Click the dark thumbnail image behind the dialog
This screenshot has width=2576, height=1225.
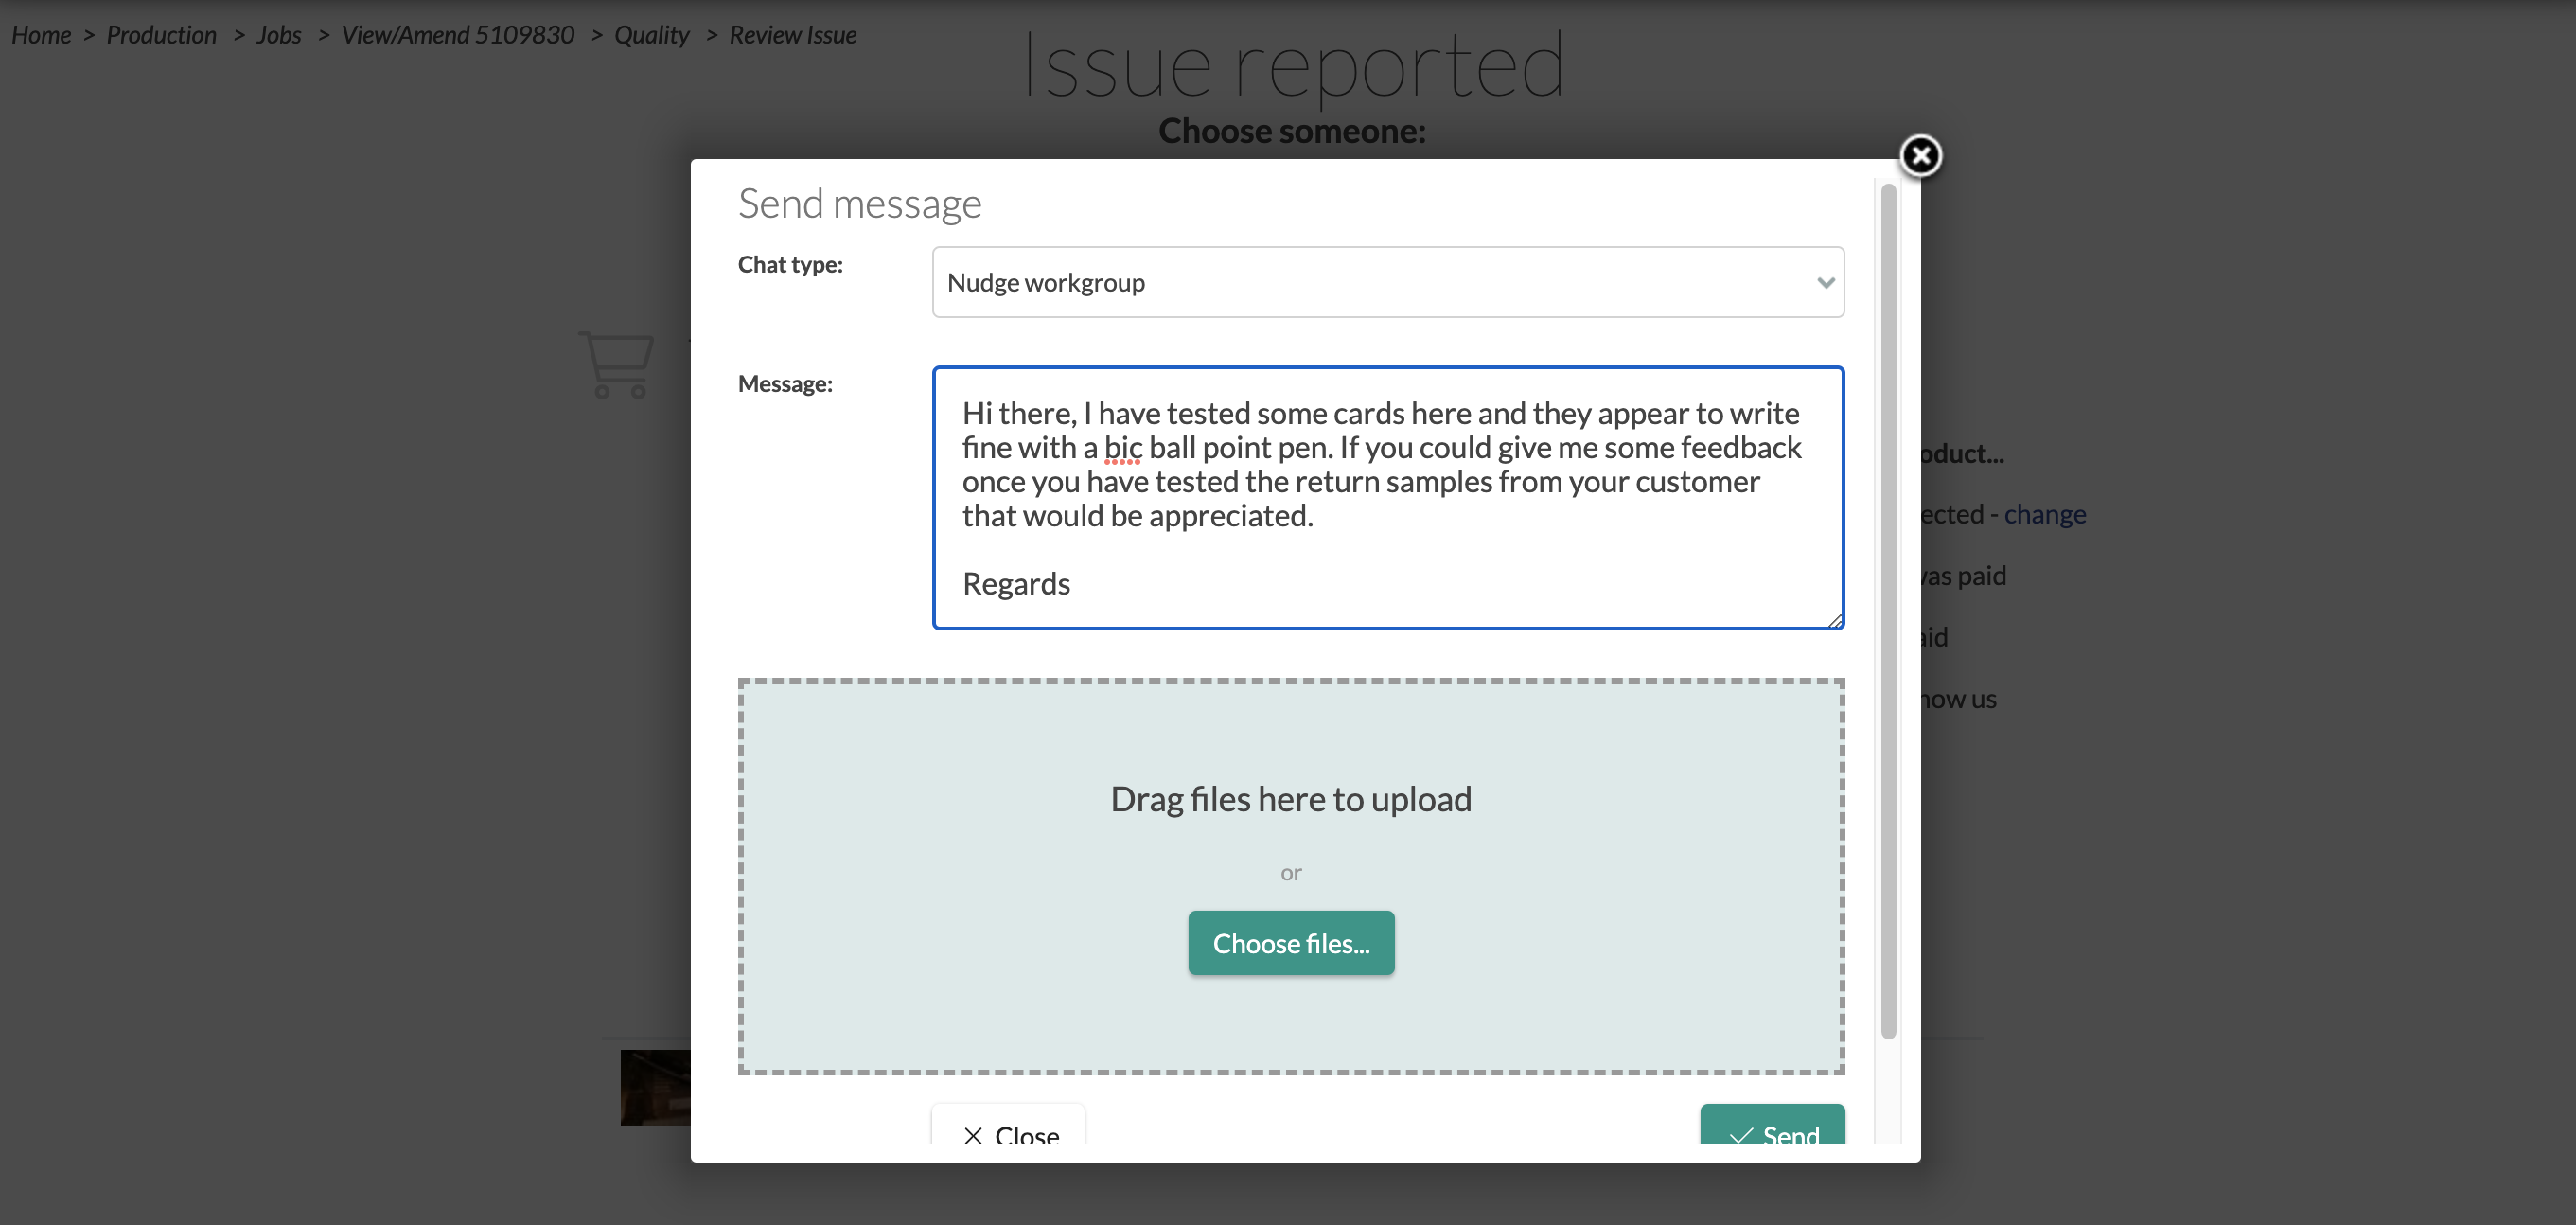(x=655, y=1086)
